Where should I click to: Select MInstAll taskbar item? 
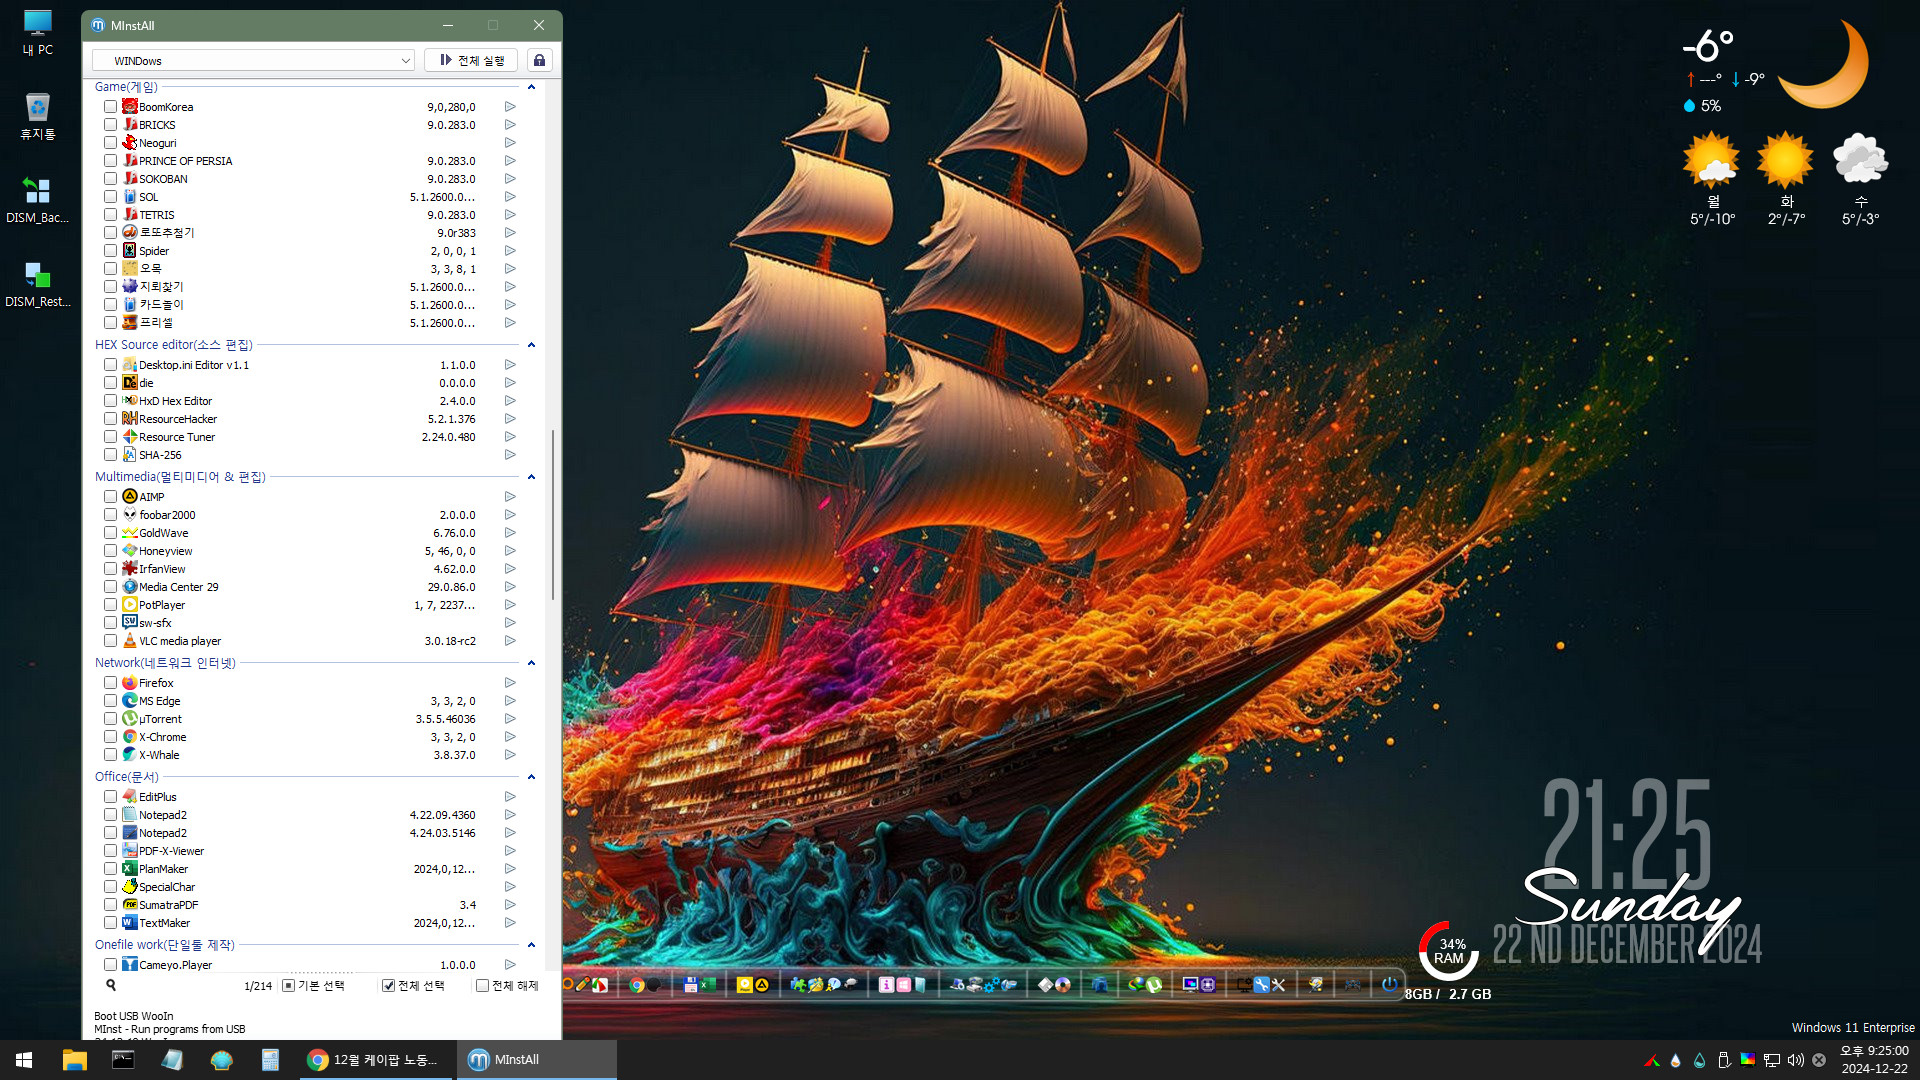tap(537, 1060)
